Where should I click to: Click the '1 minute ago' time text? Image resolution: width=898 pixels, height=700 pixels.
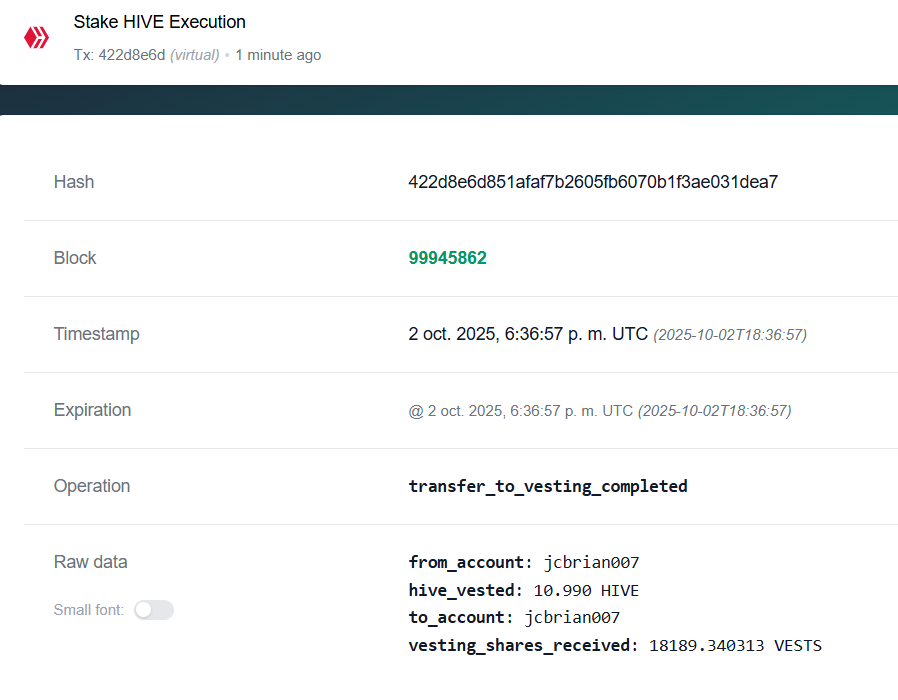278,55
